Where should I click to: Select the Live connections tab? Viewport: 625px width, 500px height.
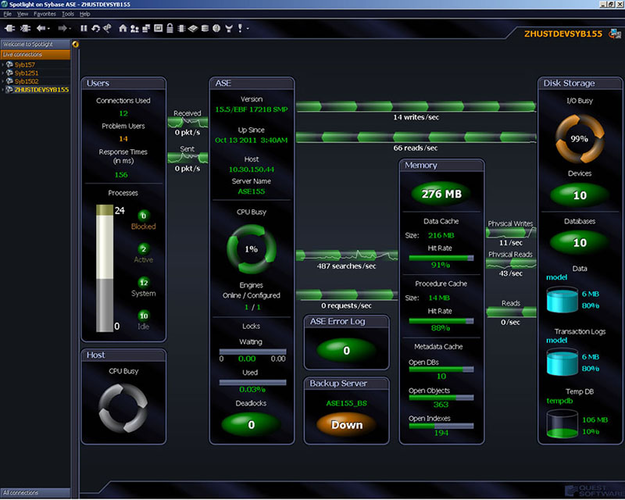click(35, 55)
